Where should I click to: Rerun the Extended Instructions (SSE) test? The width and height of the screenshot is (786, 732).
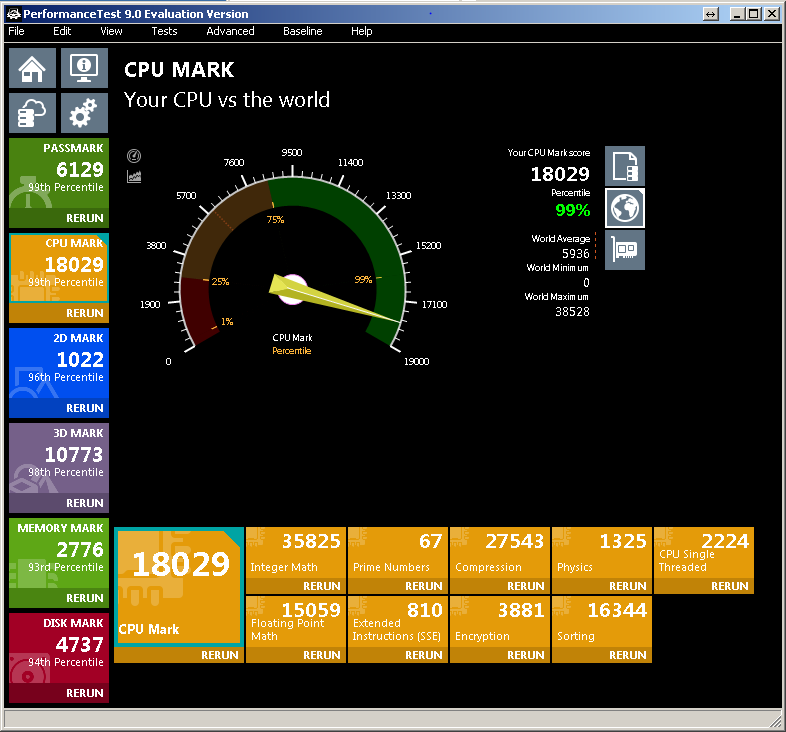[x=398, y=655]
